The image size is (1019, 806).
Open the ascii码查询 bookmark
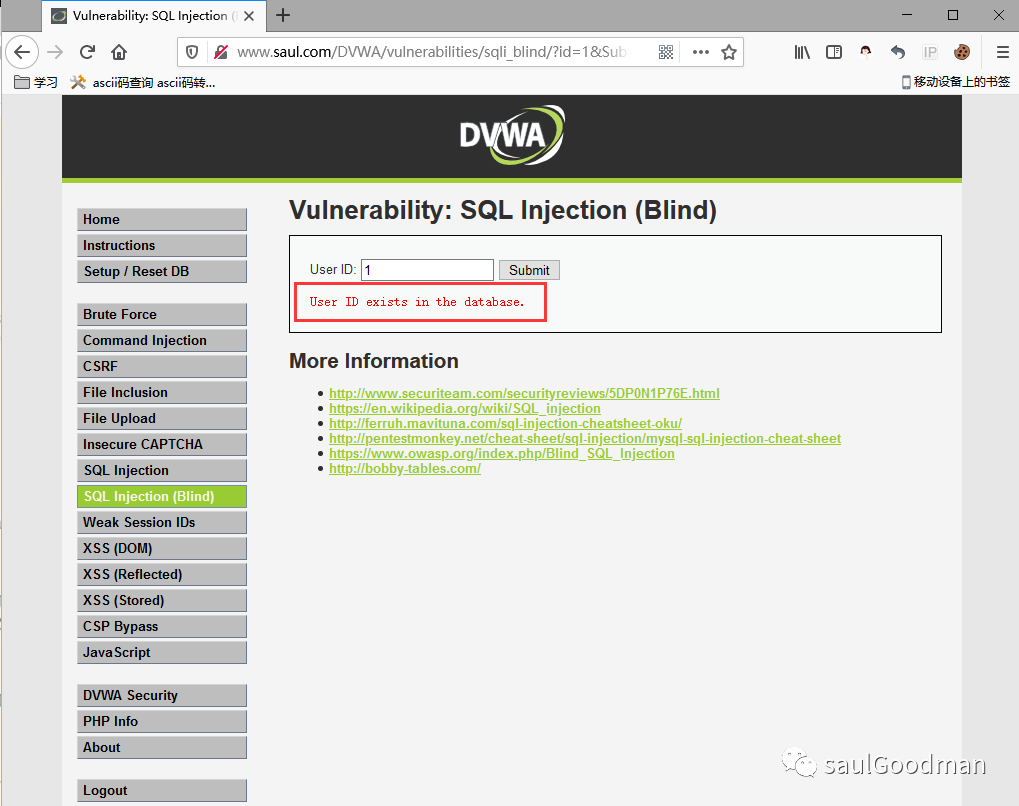[x=143, y=82]
